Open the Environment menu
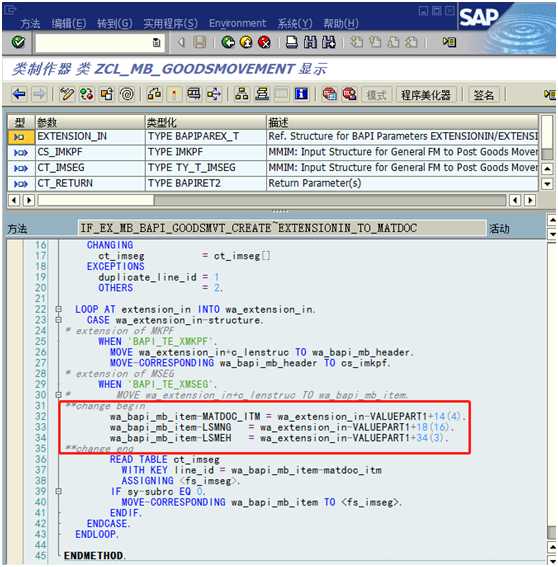 point(238,24)
